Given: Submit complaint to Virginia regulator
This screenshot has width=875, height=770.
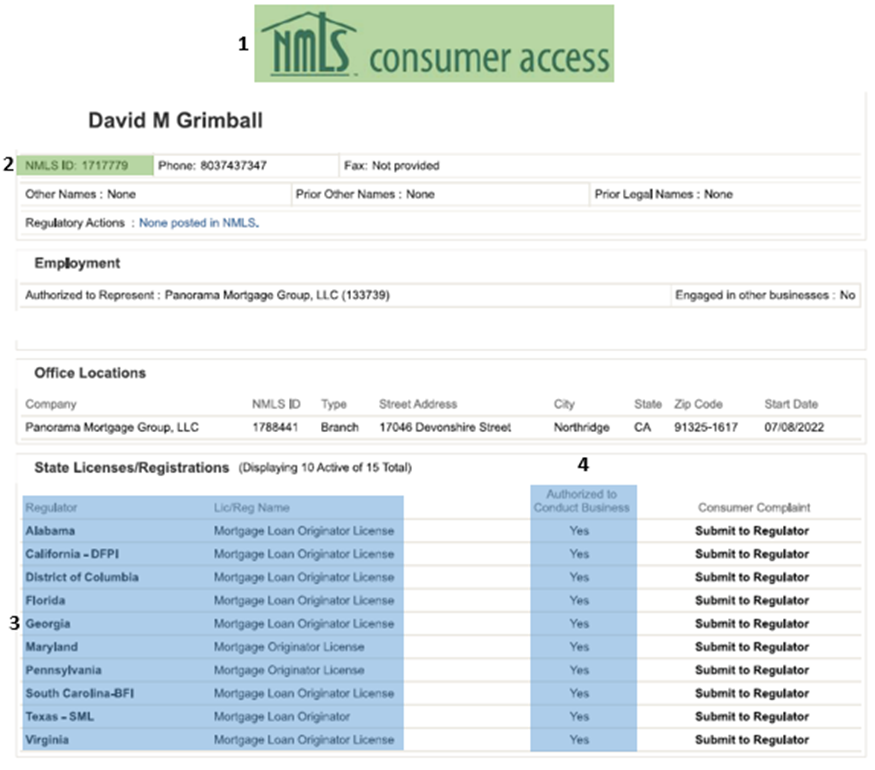Looking at the screenshot, I should (752, 740).
